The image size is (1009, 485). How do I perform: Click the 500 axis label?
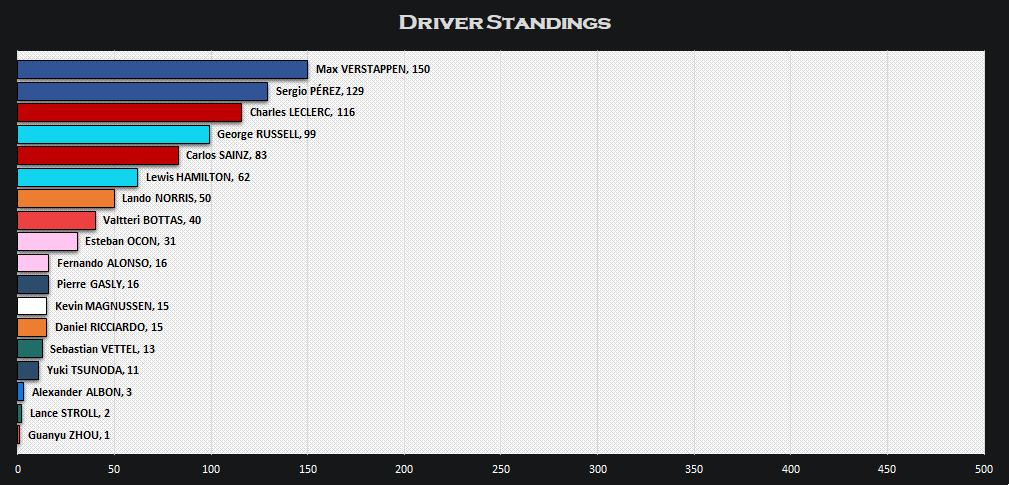(x=984, y=468)
